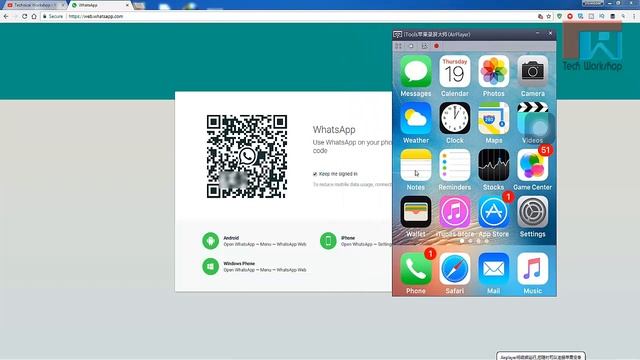Open the Calendar app showing Thursday 19
This screenshot has width=640, height=360.
tap(455, 72)
